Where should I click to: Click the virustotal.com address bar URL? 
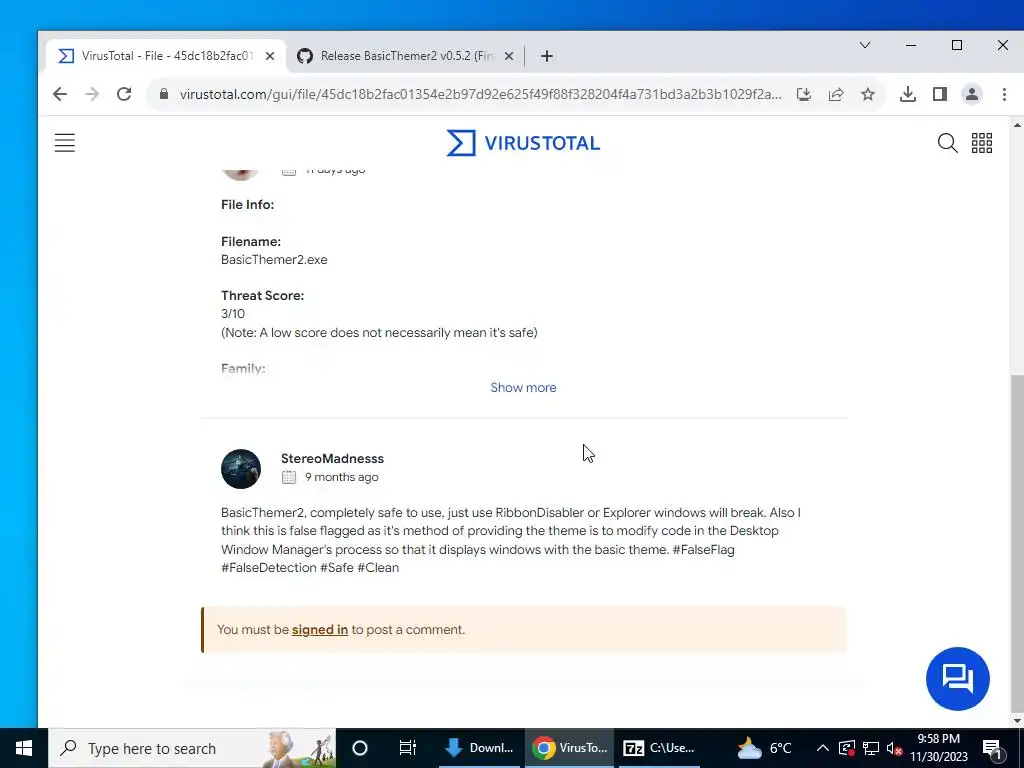[481, 94]
